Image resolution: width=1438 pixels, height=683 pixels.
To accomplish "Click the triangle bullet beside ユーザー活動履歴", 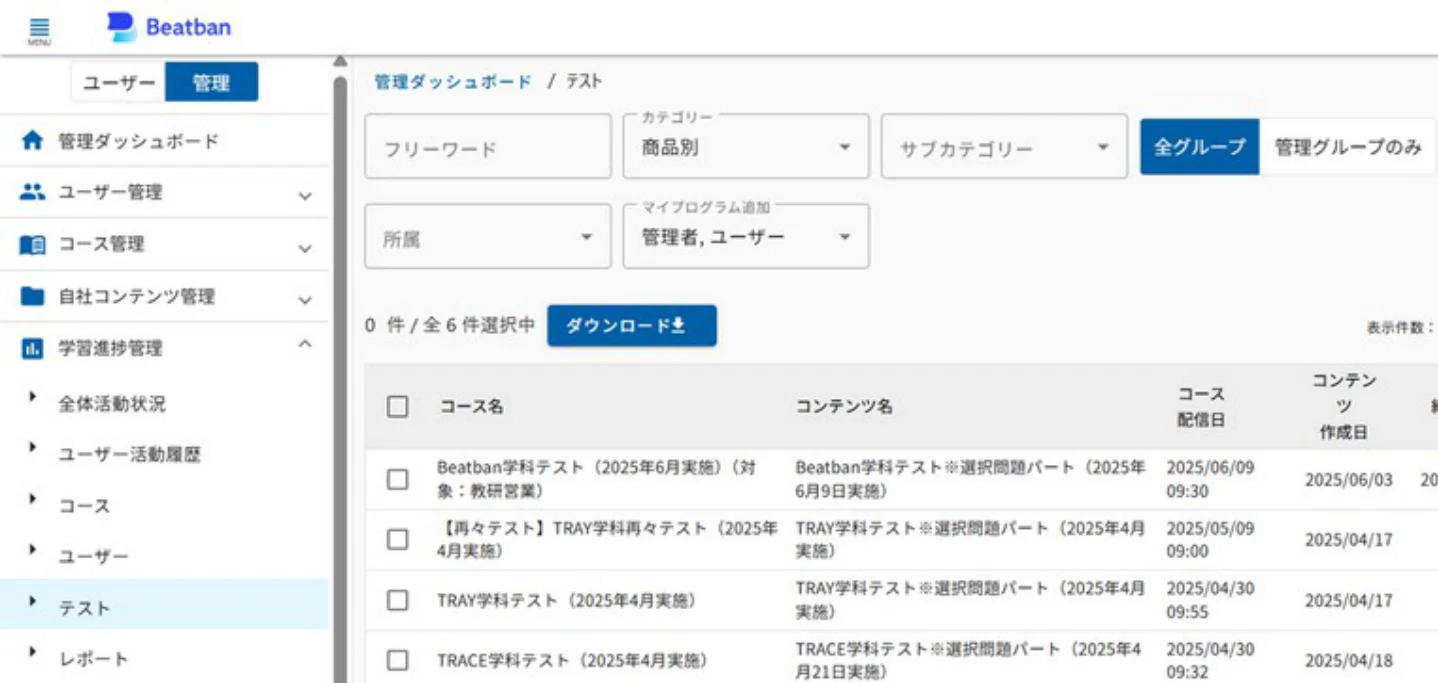I will pyautogui.click(x=33, y=448).
